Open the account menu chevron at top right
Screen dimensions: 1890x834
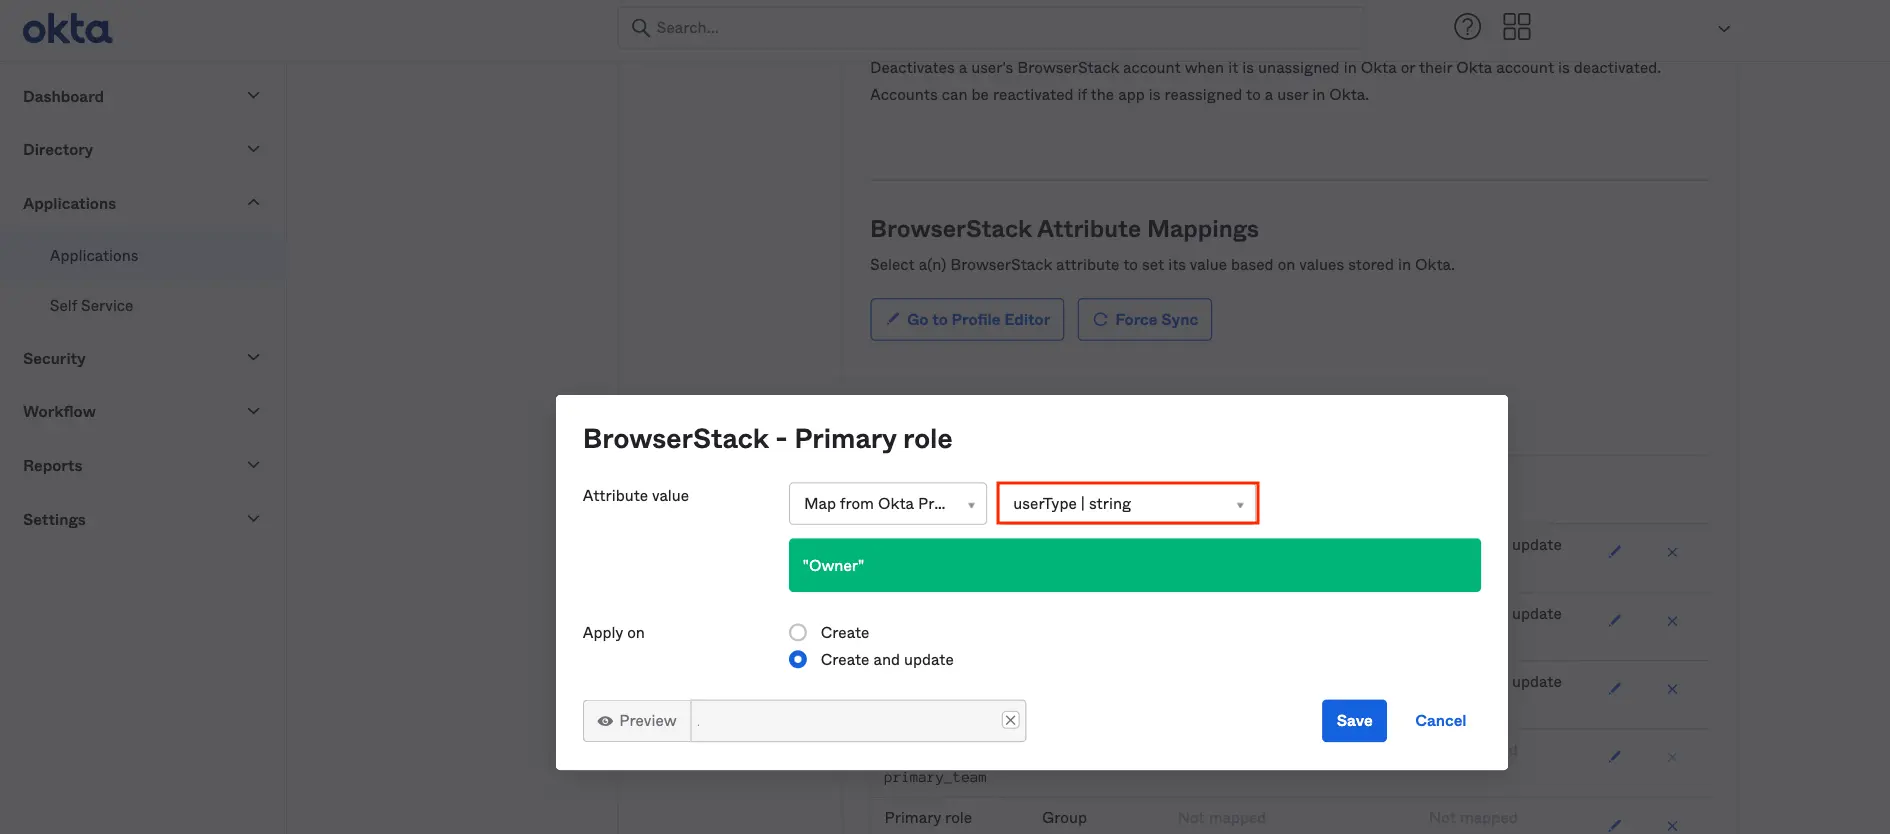pos(1723,29)
